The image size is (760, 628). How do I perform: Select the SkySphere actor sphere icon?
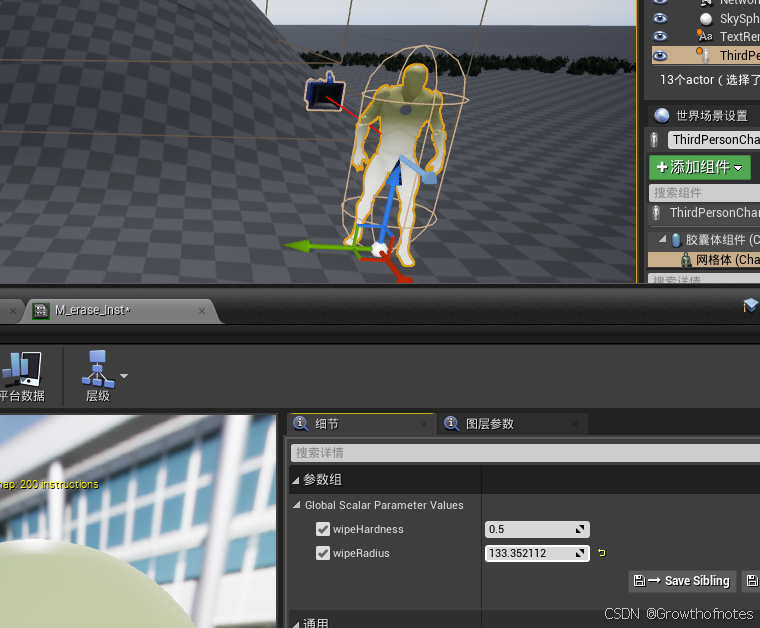point(706,19)
